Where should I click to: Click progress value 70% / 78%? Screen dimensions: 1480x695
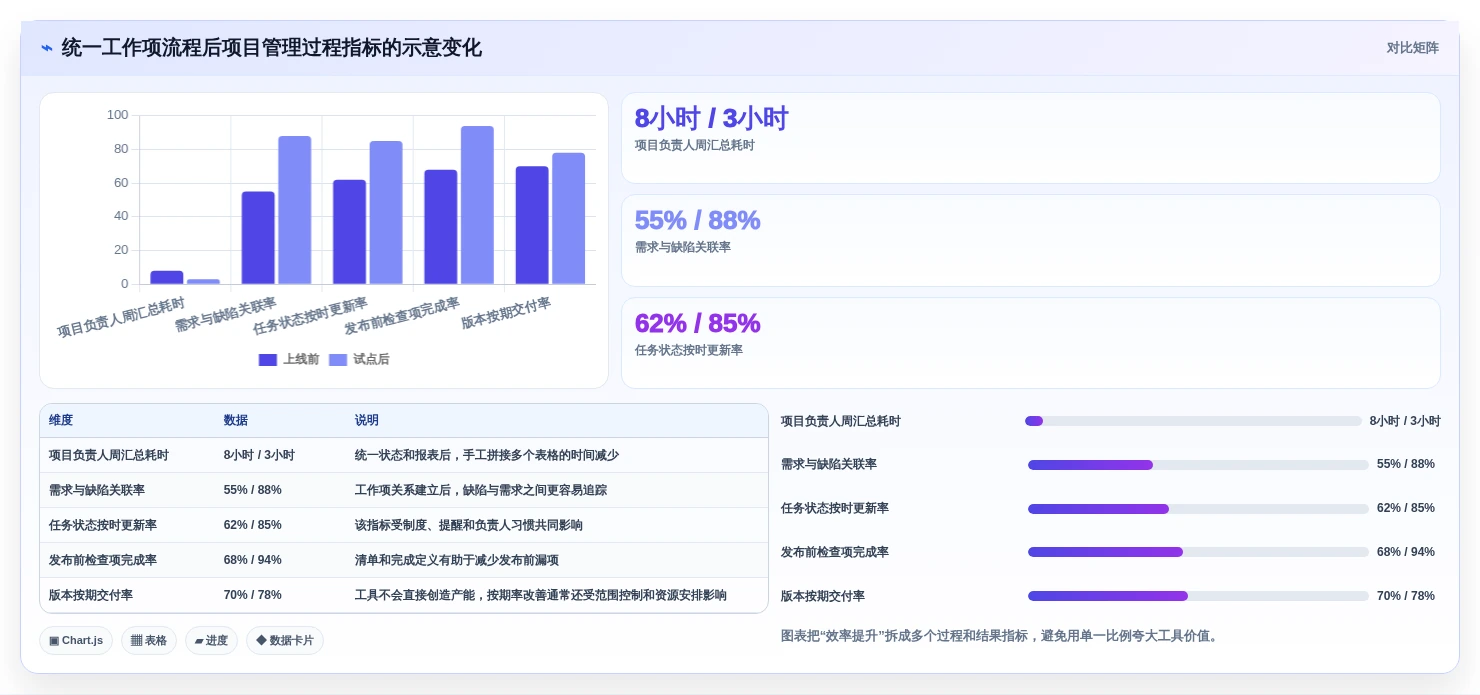tap(1406, 596)
